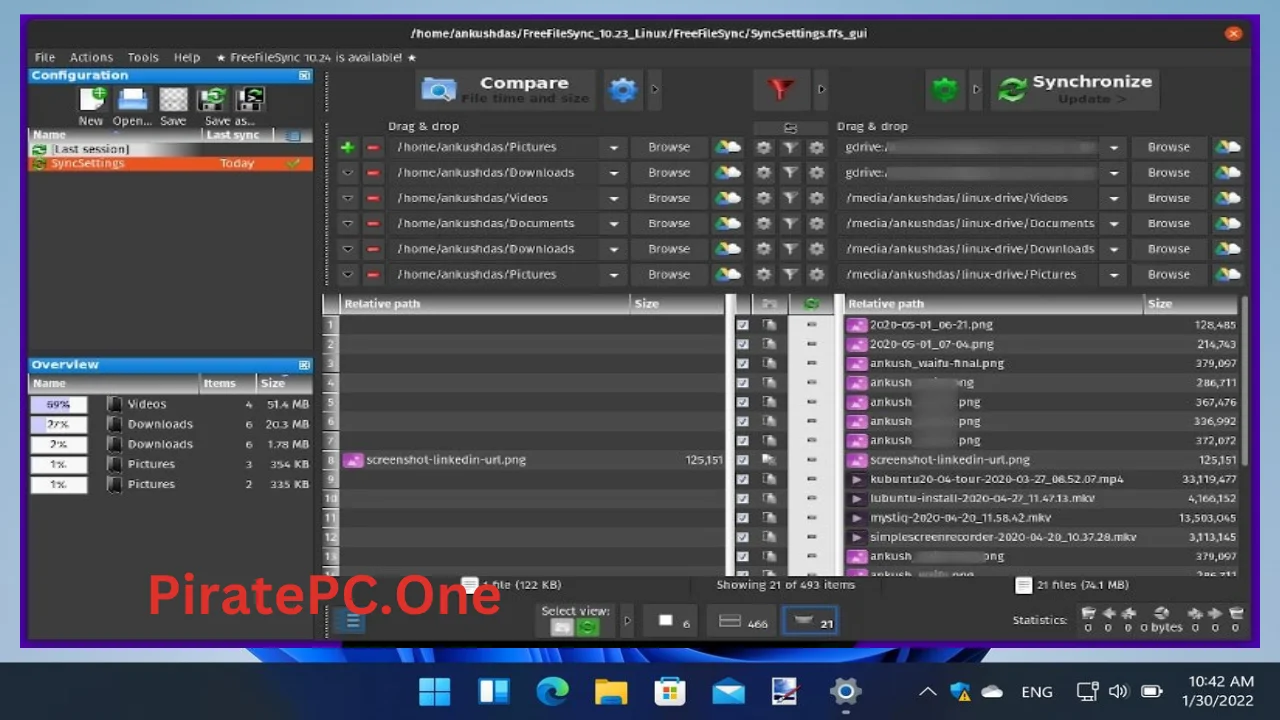
Task: Toggle view filter showing 21 items
Action: click(x=812, y=621)
